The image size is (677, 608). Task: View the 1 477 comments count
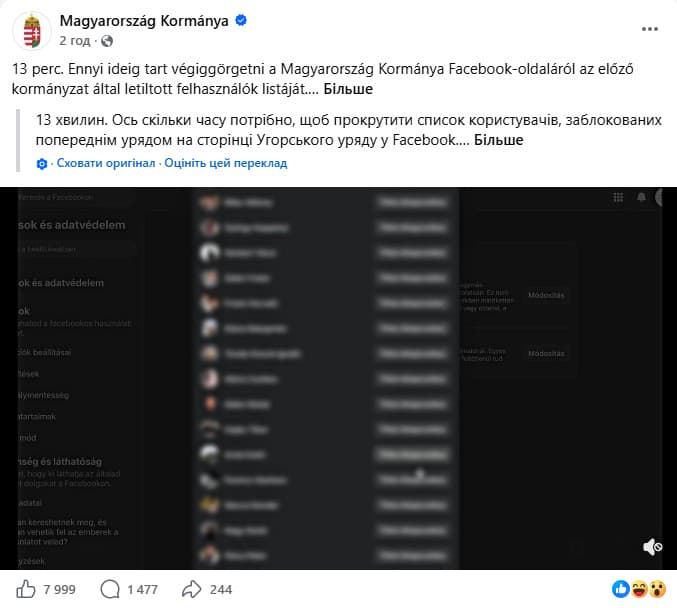142,589
